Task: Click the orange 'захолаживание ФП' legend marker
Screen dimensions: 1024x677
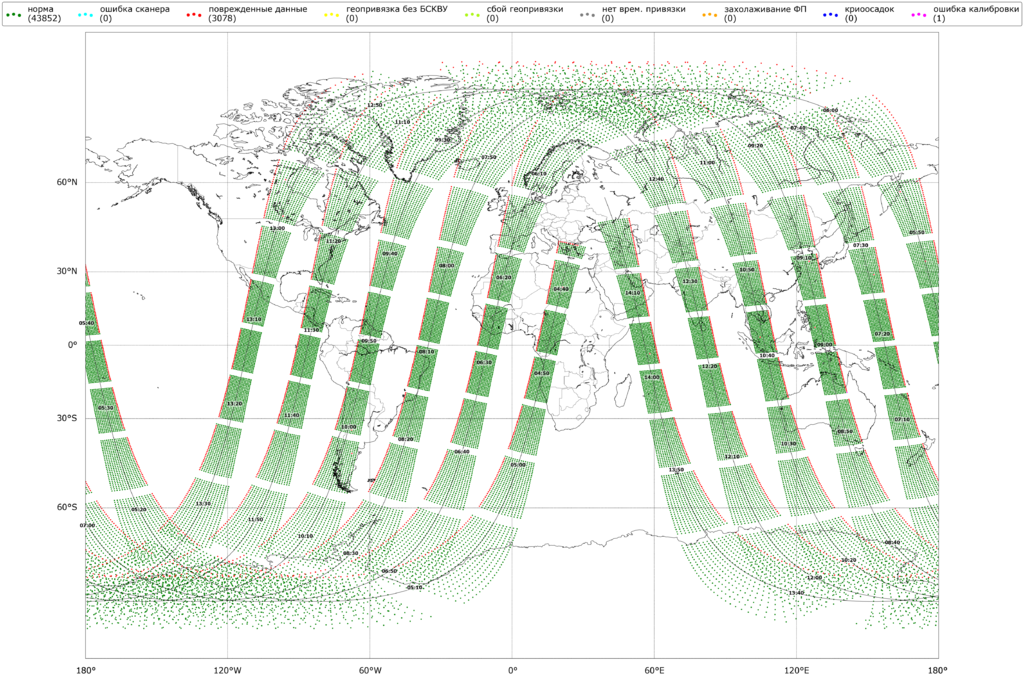Action: pos(709,14)
